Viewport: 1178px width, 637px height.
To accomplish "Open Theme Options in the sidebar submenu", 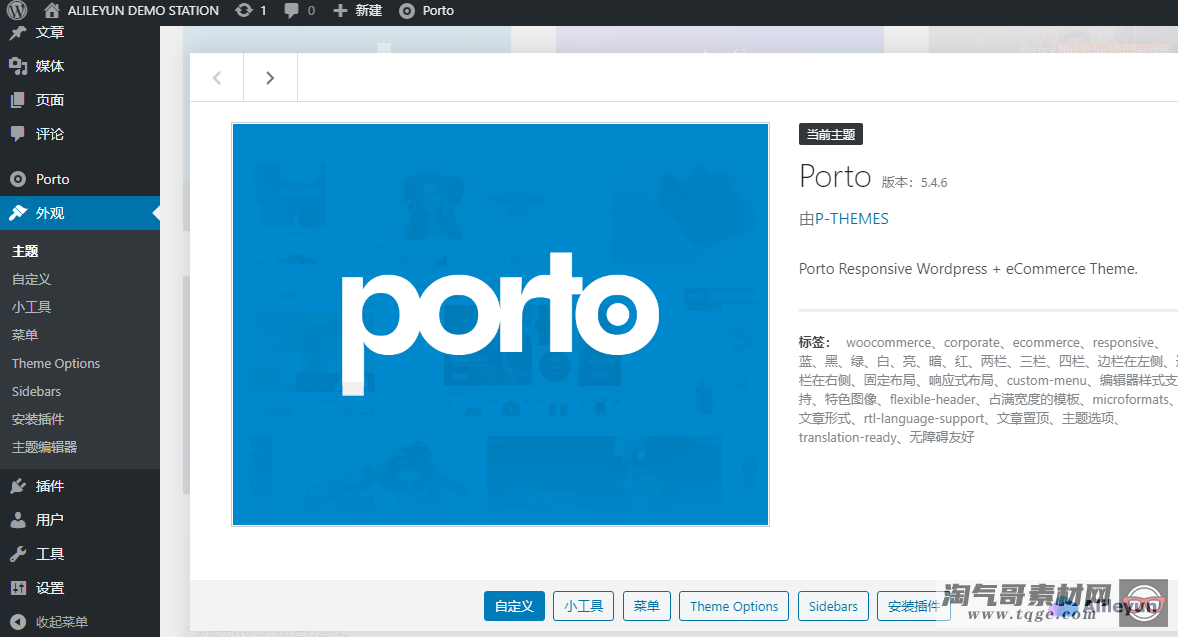I will (56, 363).
